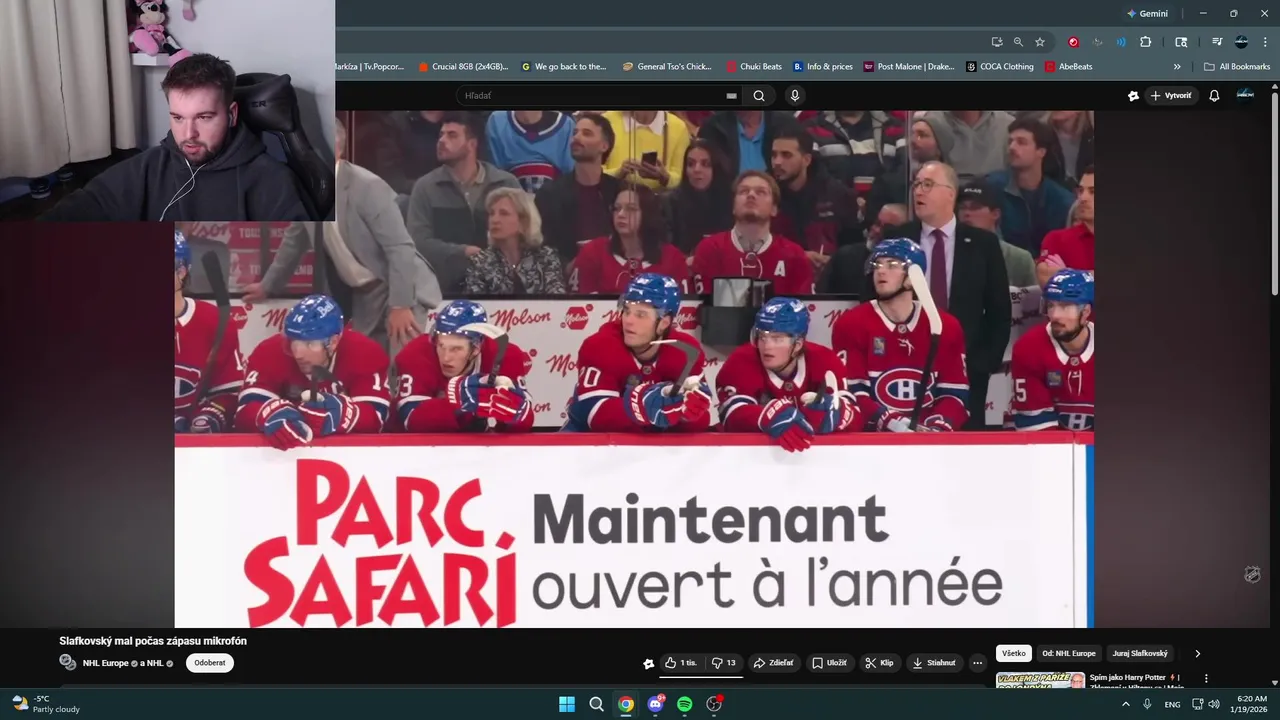Switch to Chrome in the taskbar
Screen dimensions: 1280x720
coord(626,704)
